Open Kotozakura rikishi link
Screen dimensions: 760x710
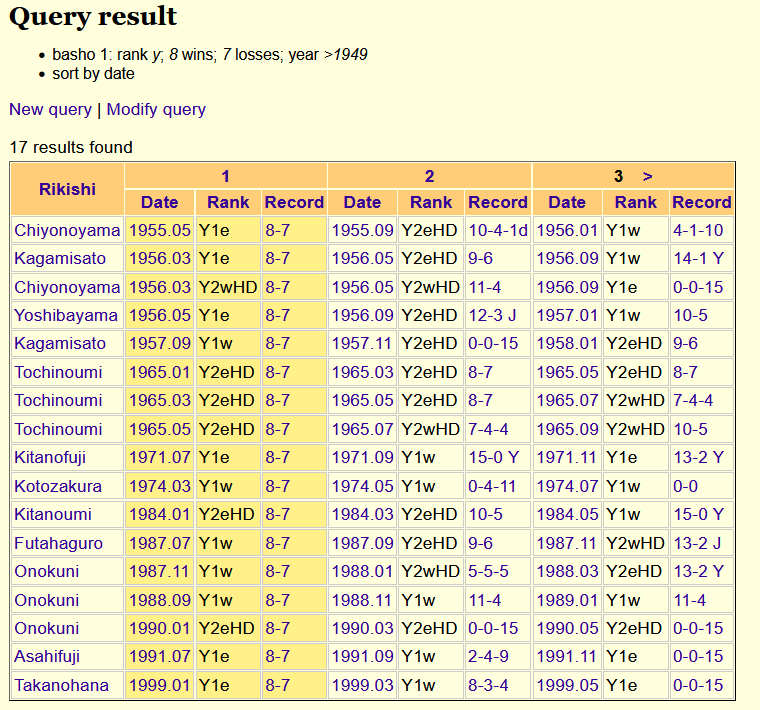coord(58,486)
